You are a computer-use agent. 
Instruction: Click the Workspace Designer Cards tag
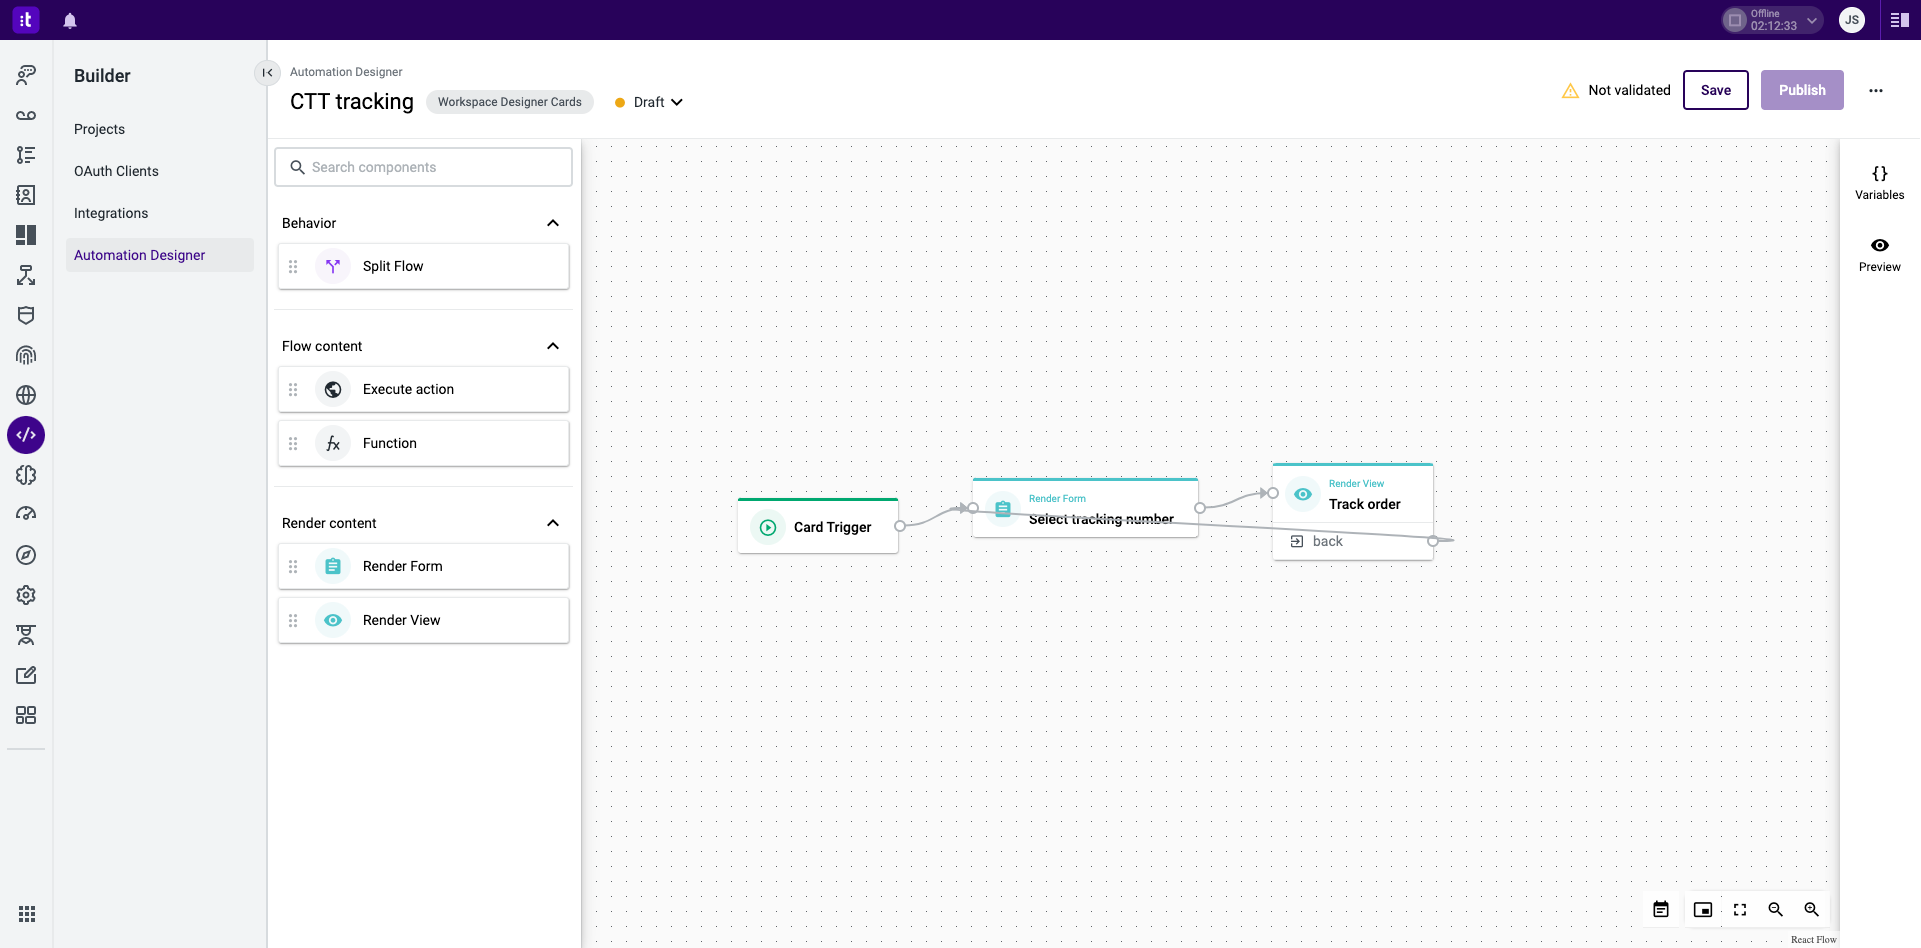pos(510,102)
